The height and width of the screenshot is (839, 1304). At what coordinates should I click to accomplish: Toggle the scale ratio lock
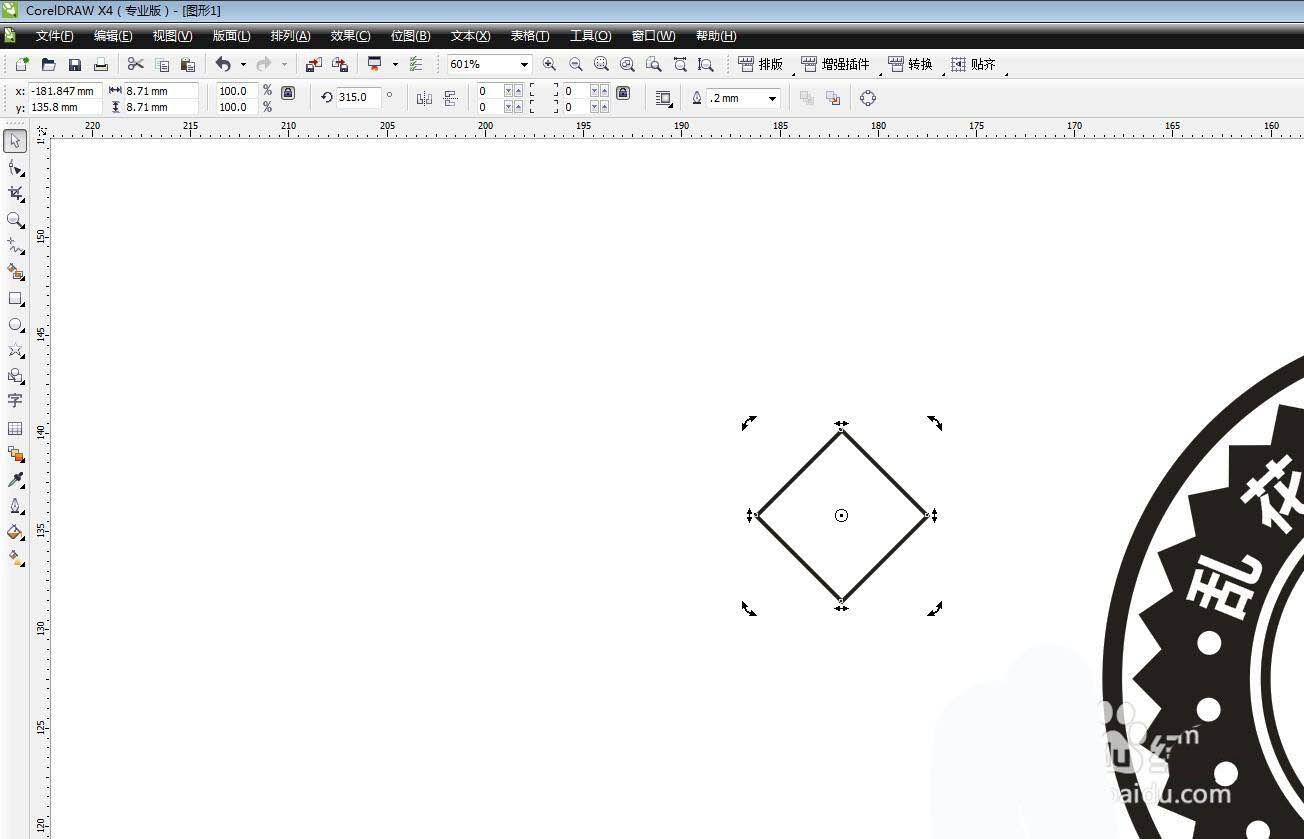pyautogui.click(x=288, y=93)
